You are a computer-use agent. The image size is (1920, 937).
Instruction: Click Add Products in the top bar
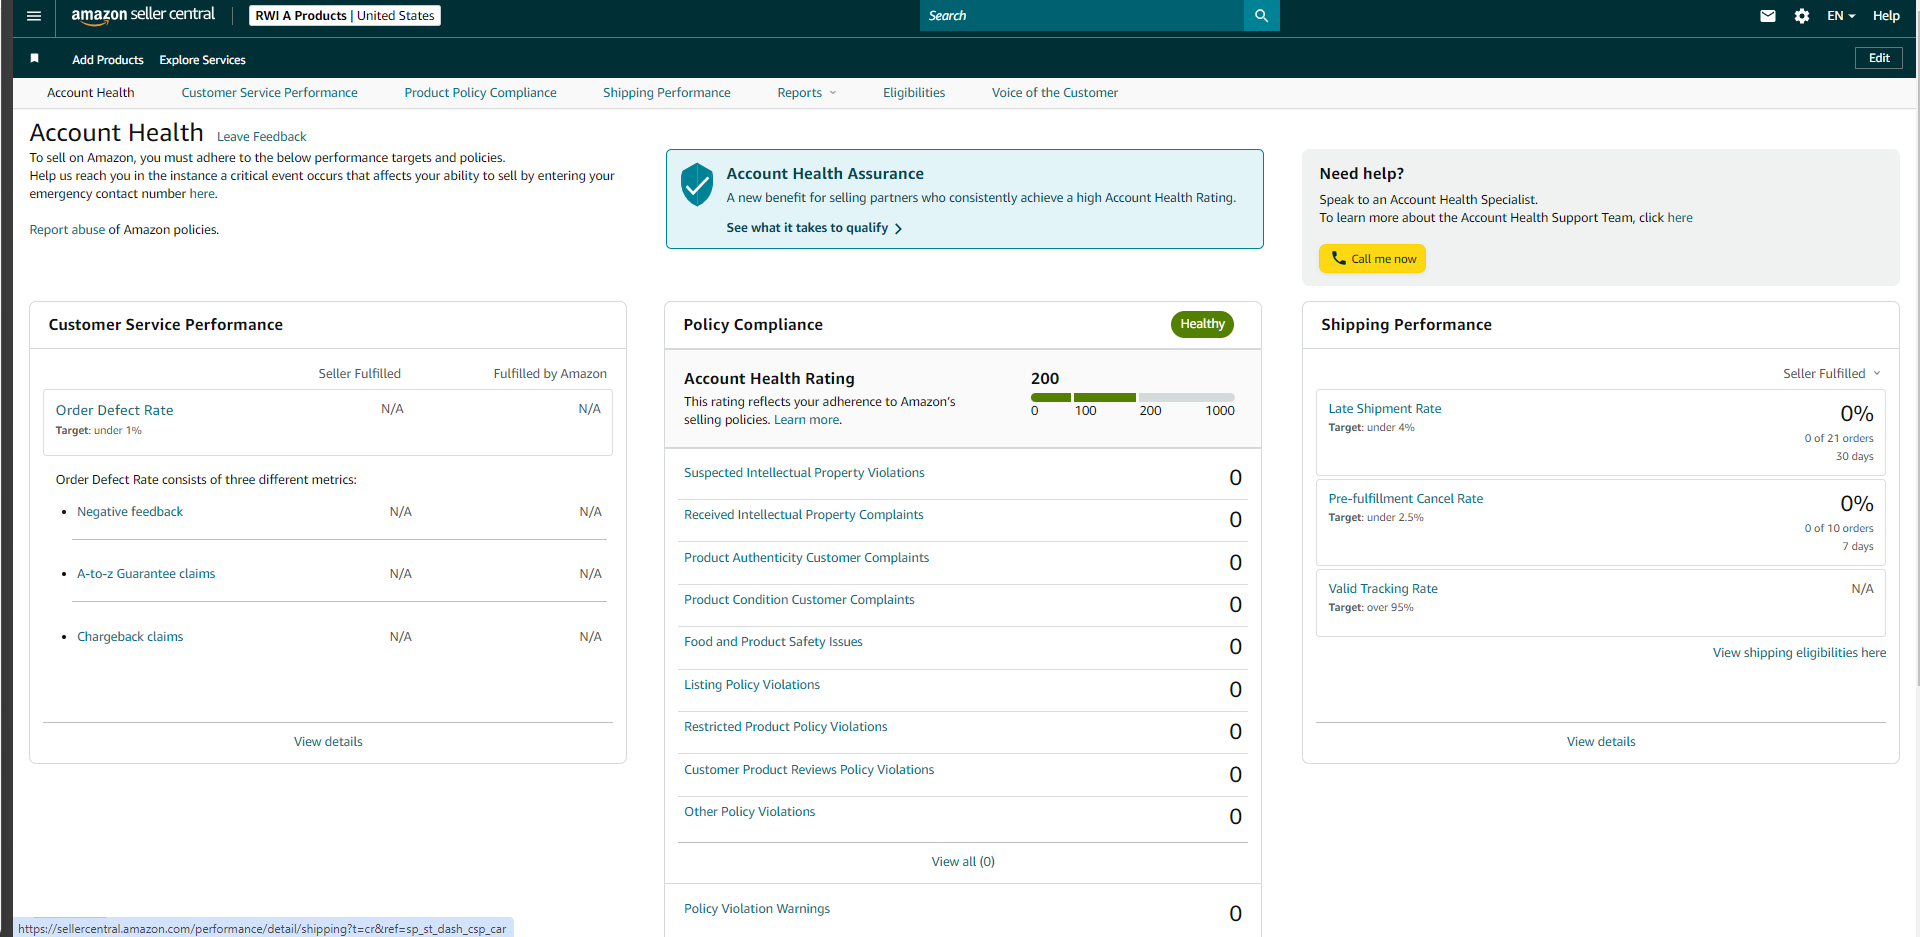108,60
